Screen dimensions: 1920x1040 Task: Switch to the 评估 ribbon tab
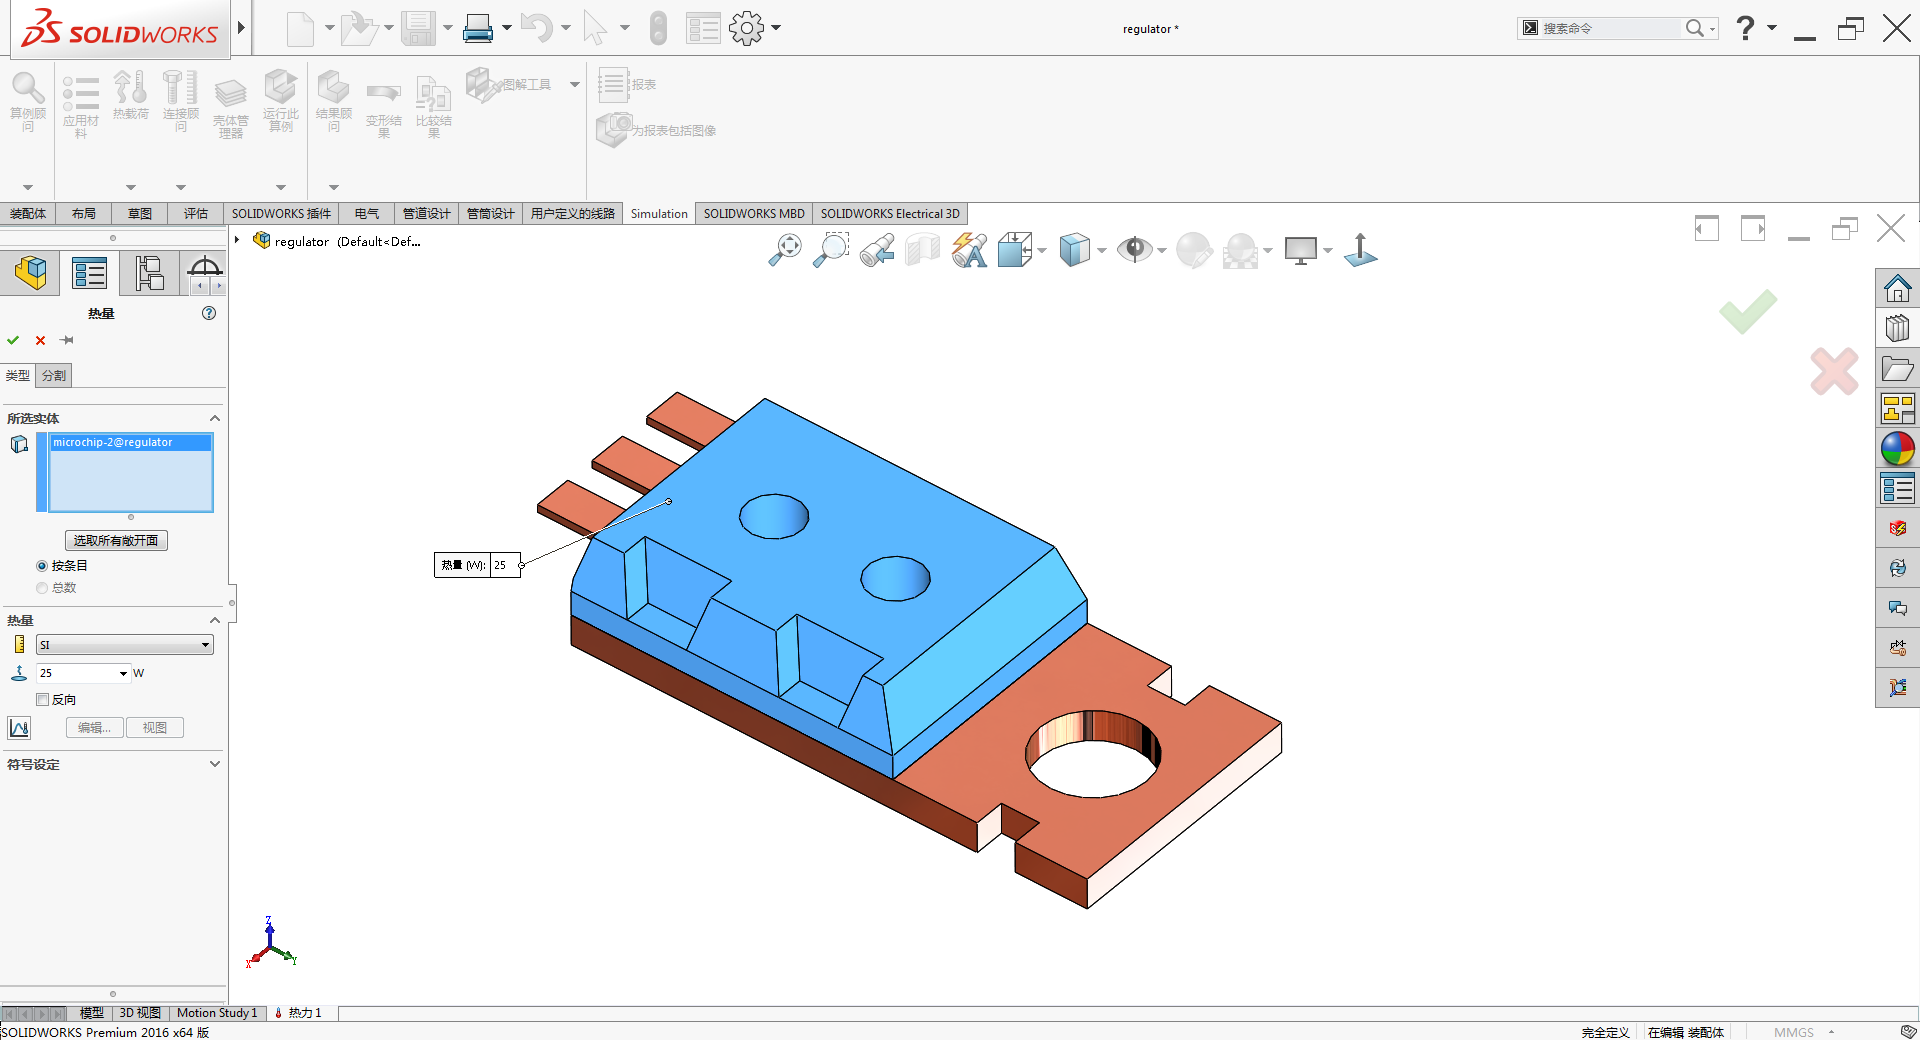[x=196, y=214]
